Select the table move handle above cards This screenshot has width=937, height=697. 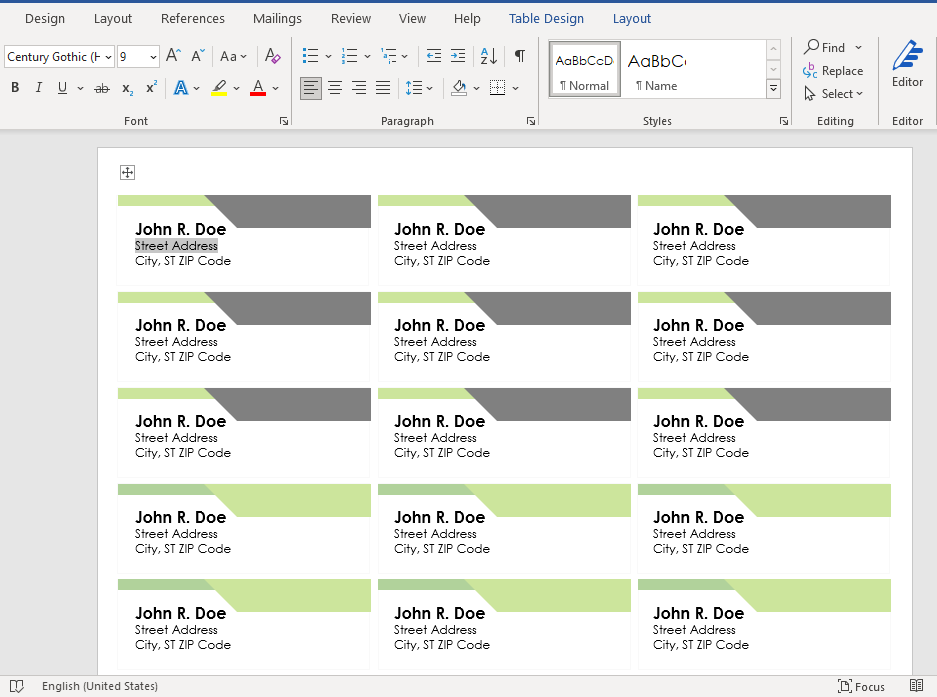(127, 172)
